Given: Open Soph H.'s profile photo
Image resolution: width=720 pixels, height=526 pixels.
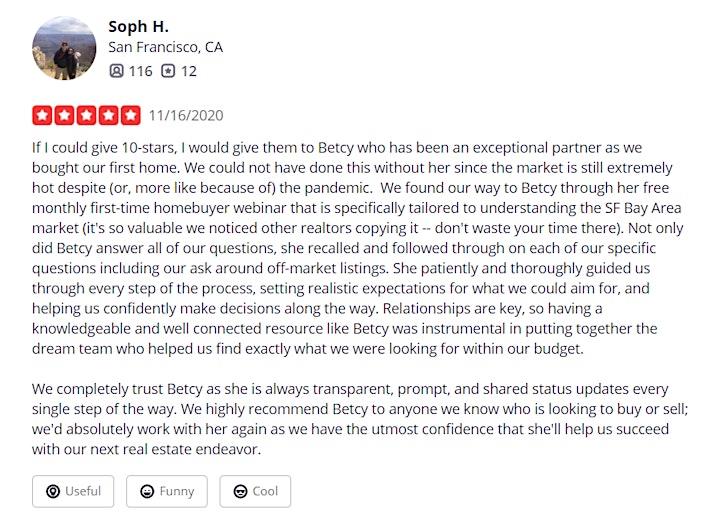Looking at the screenshot, I should [x=64, y=48].
